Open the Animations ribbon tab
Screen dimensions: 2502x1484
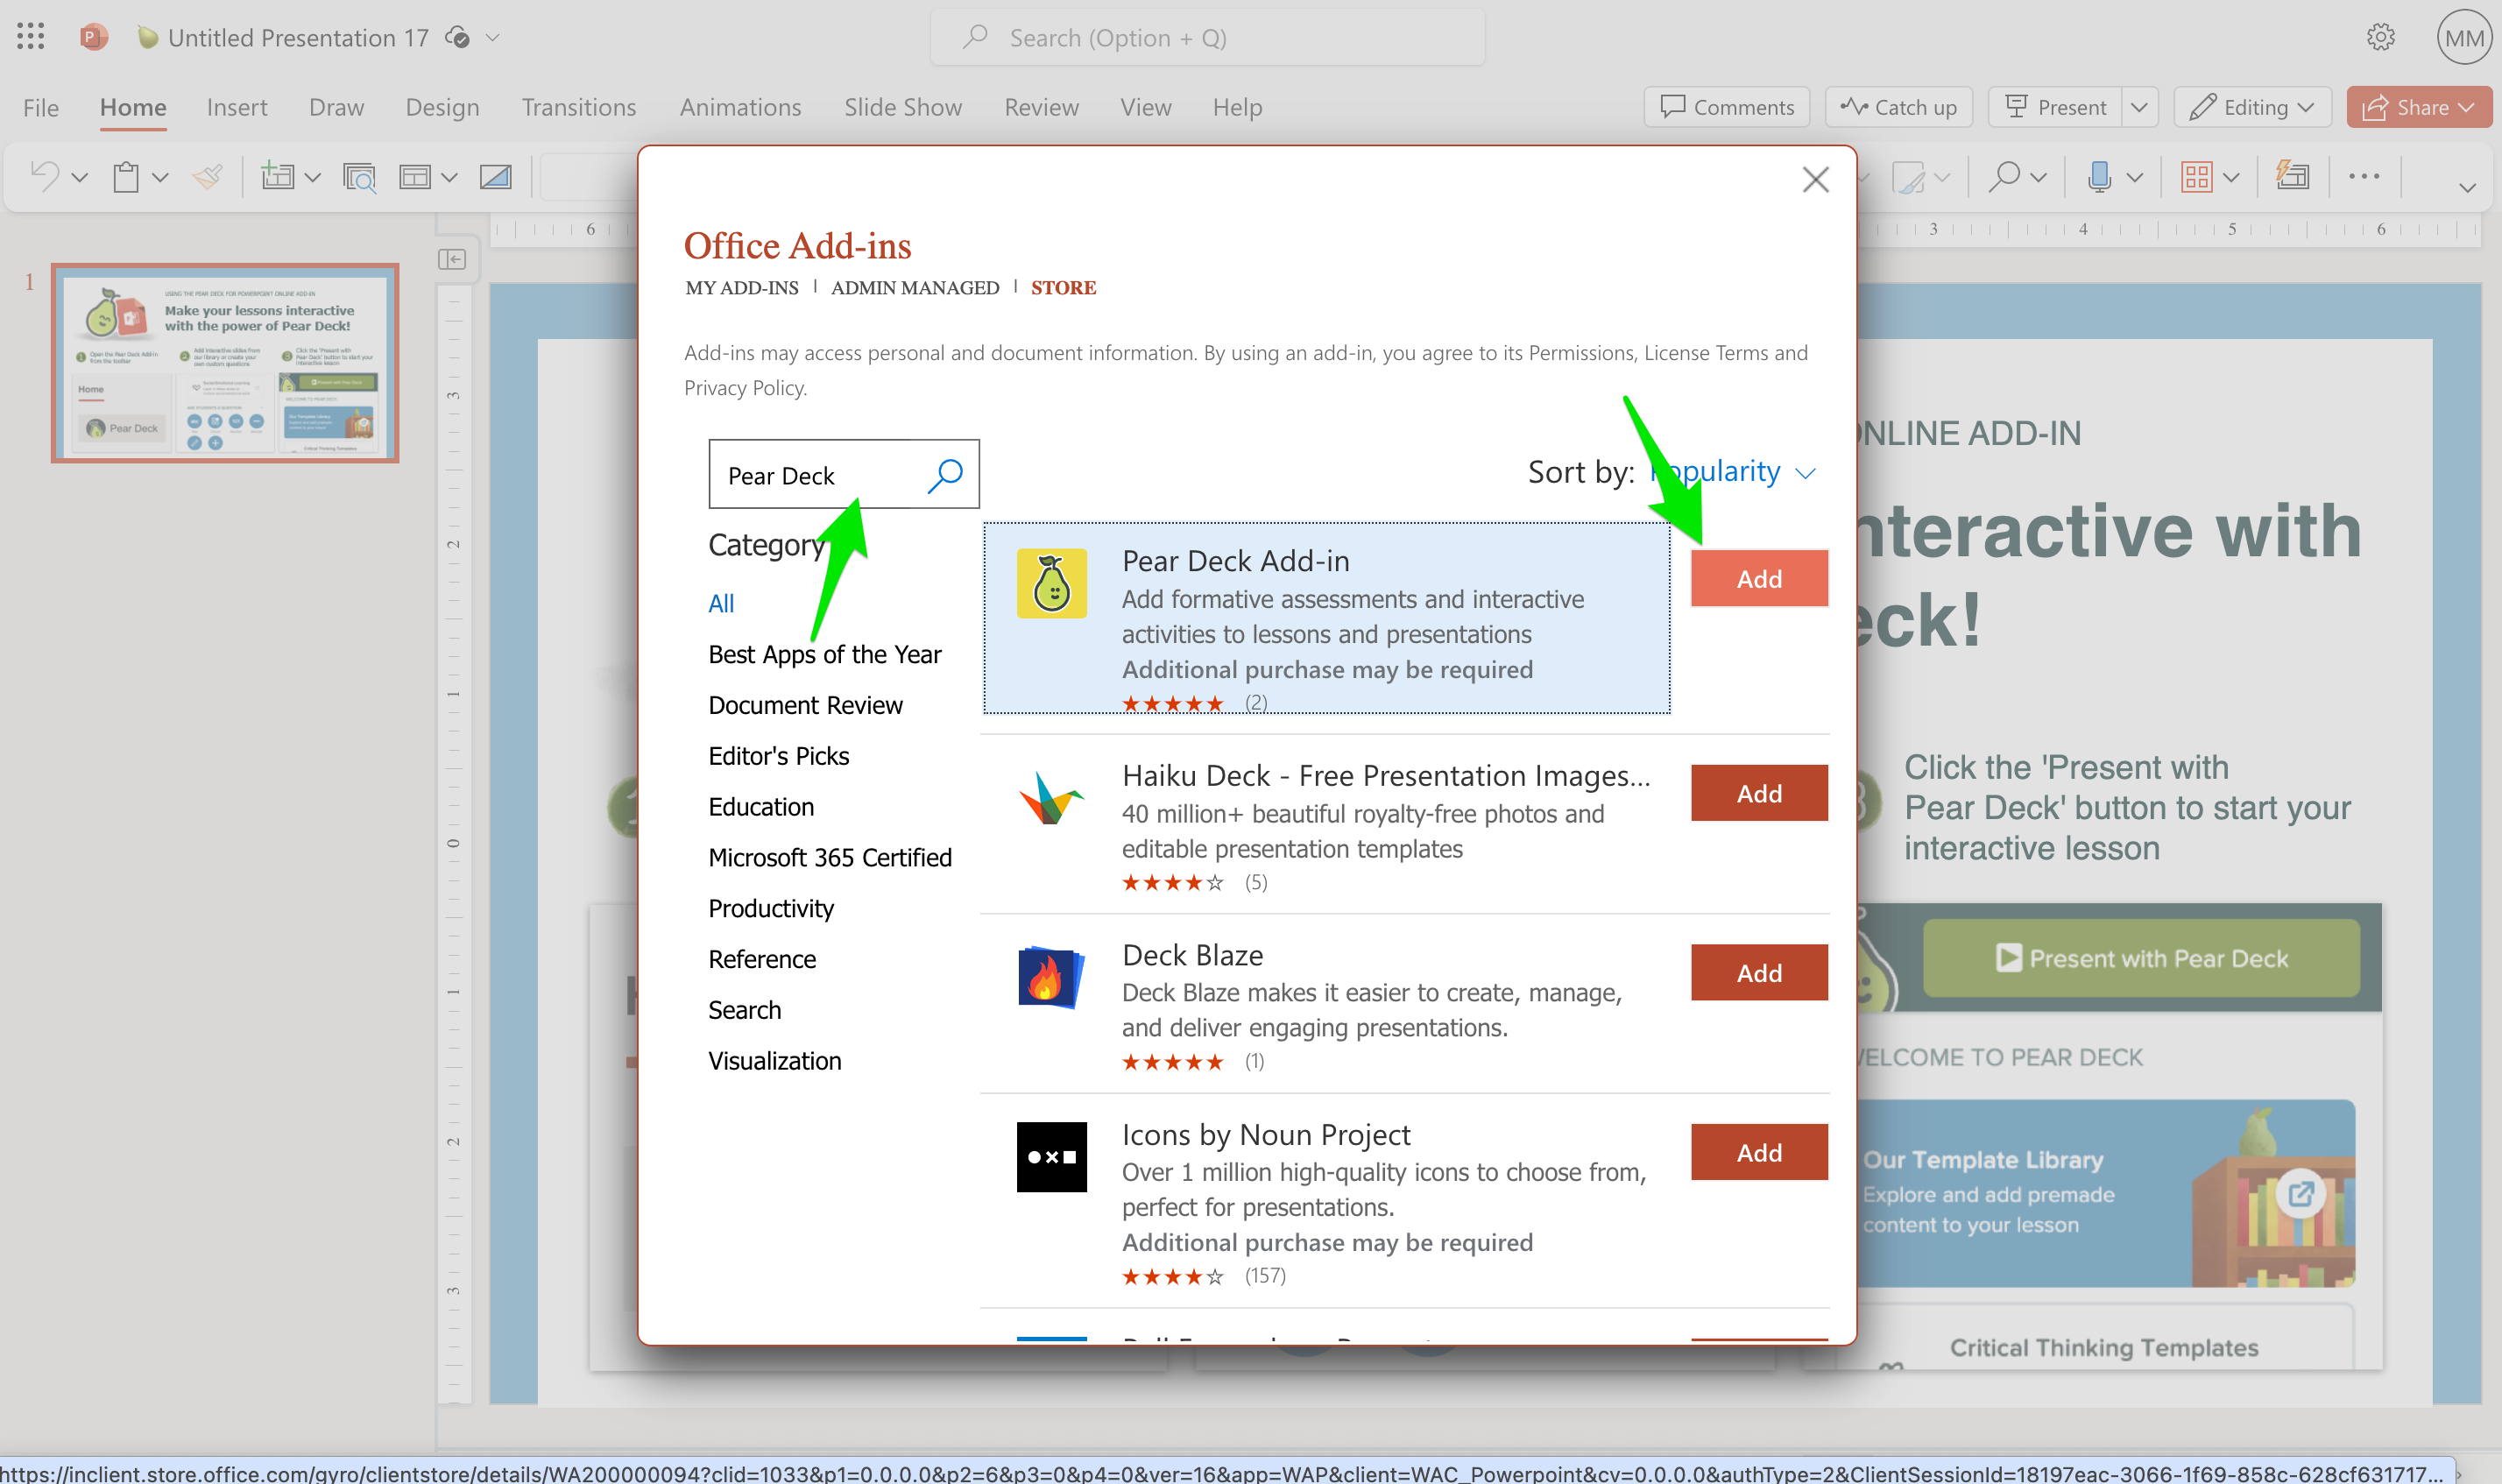[740, 107]
